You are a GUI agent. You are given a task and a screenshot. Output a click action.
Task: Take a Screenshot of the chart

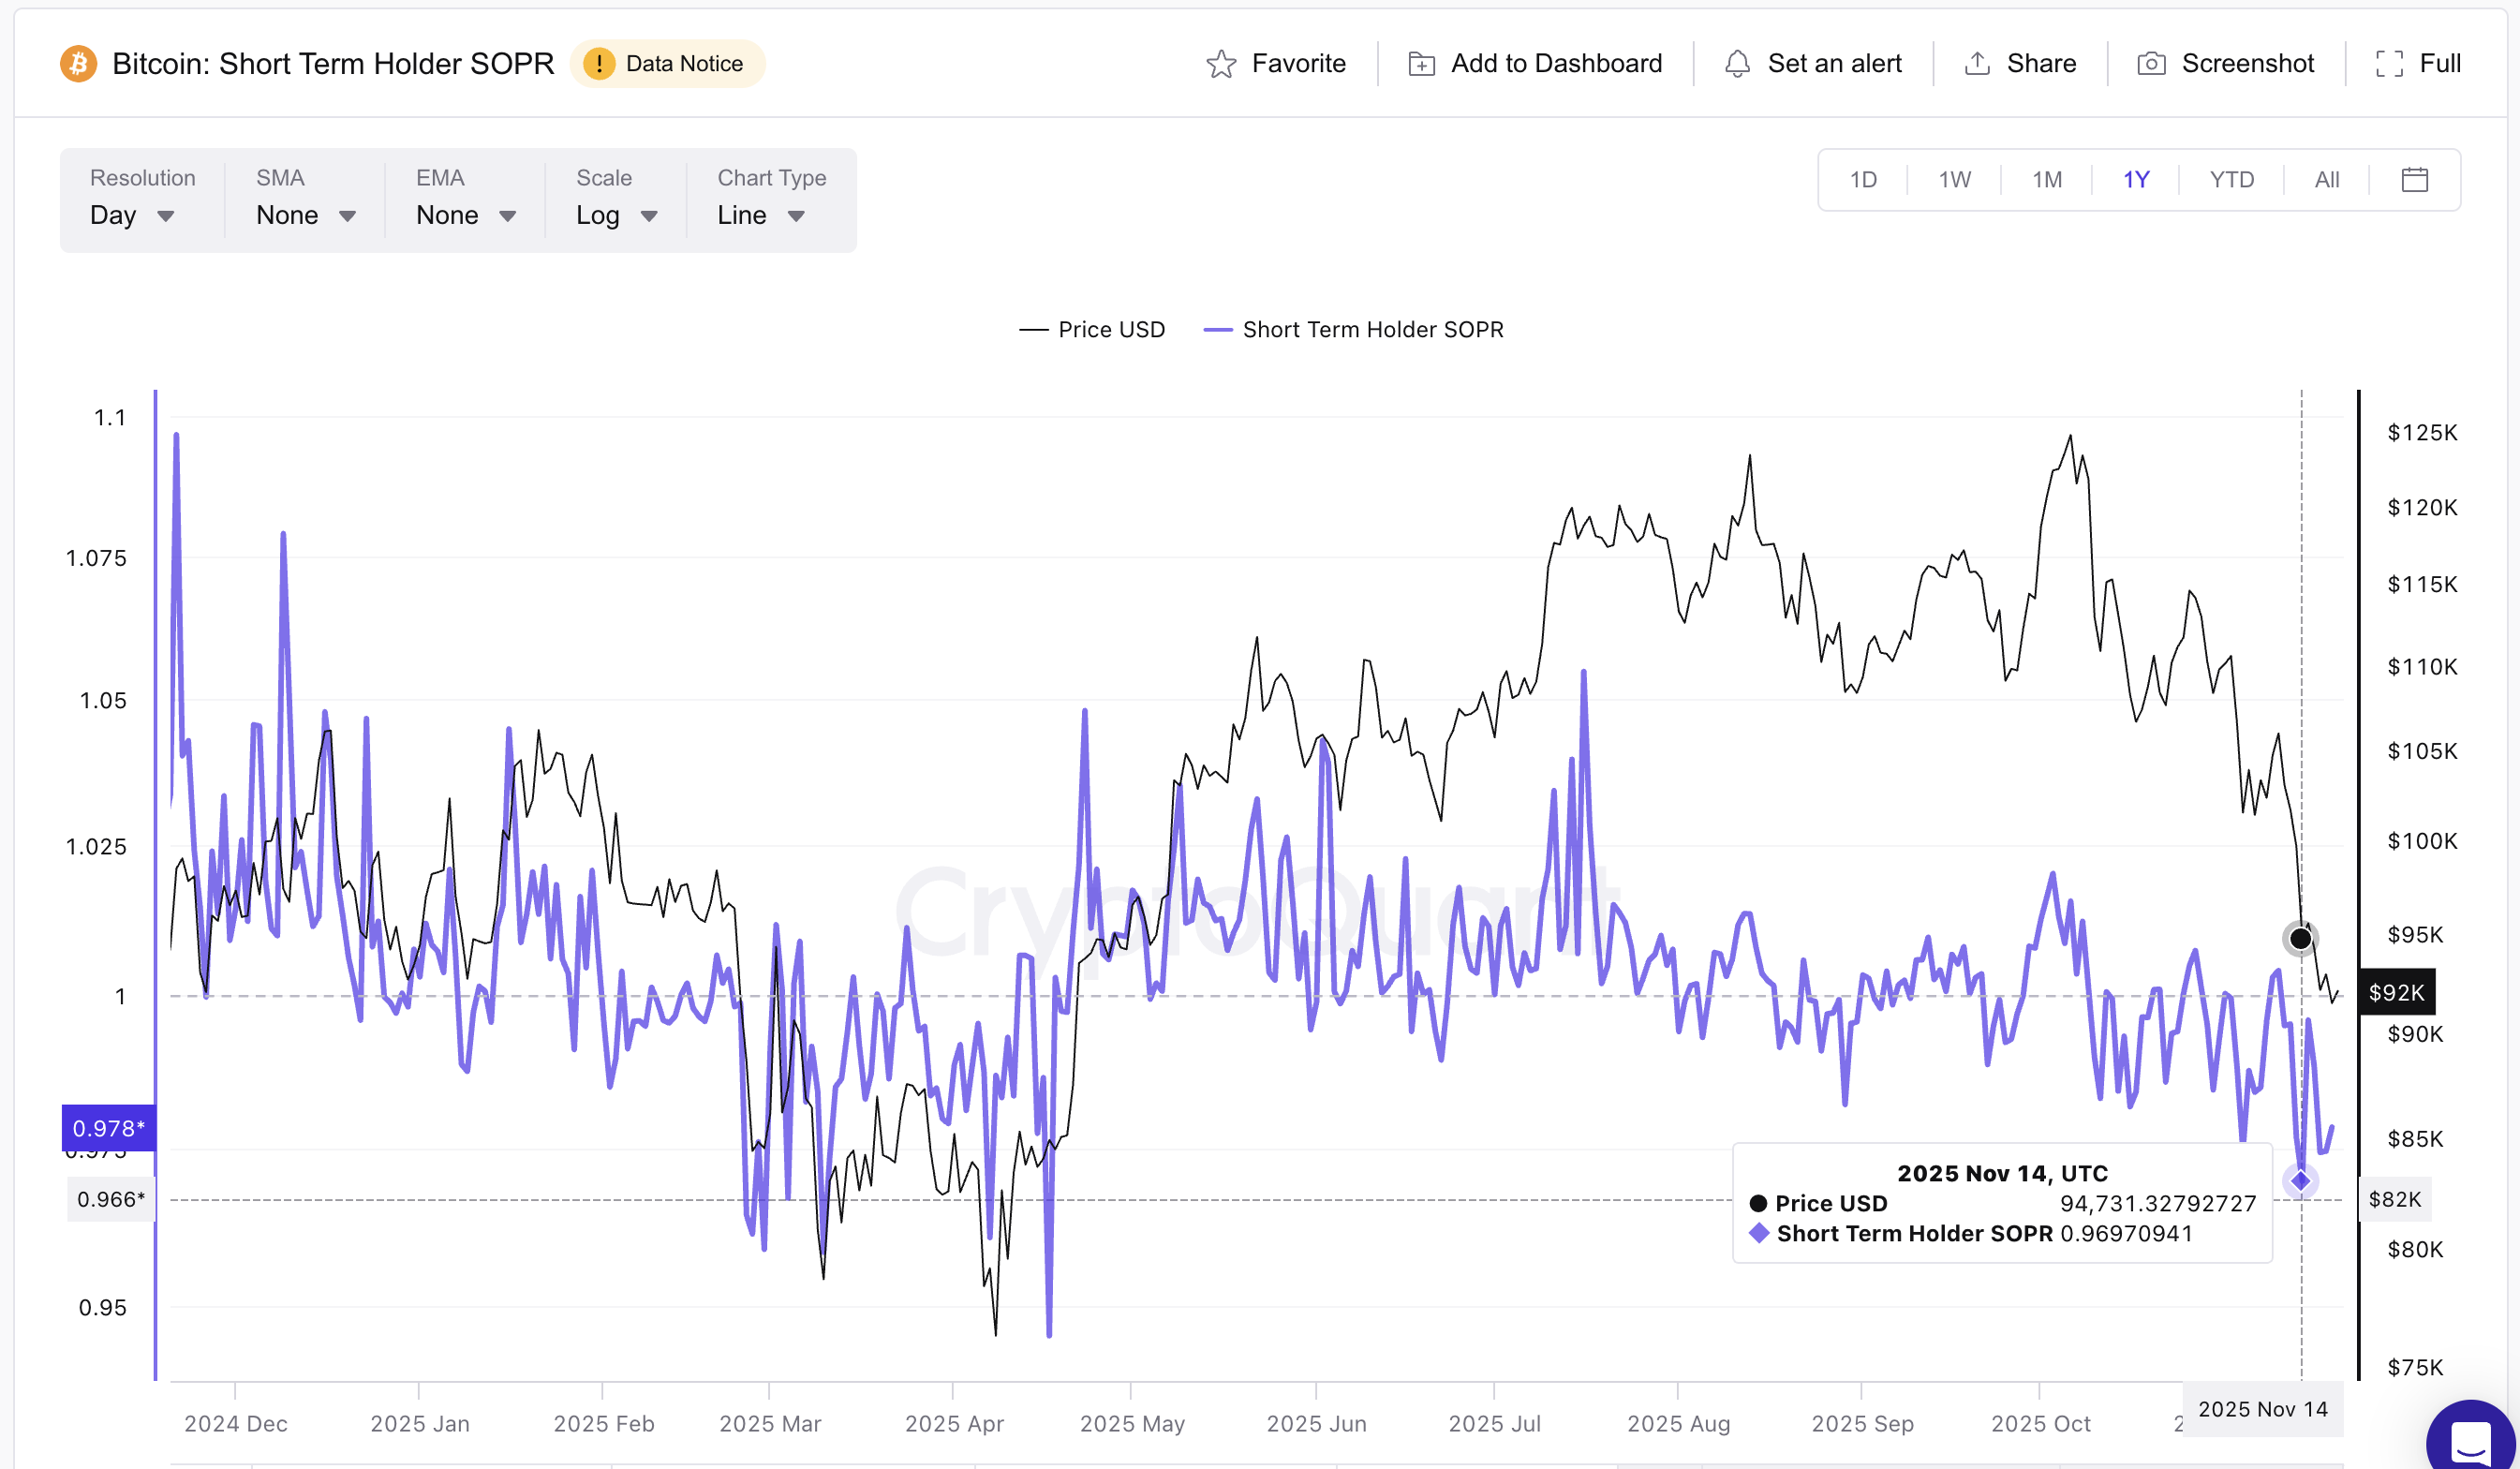point(2228,62)
